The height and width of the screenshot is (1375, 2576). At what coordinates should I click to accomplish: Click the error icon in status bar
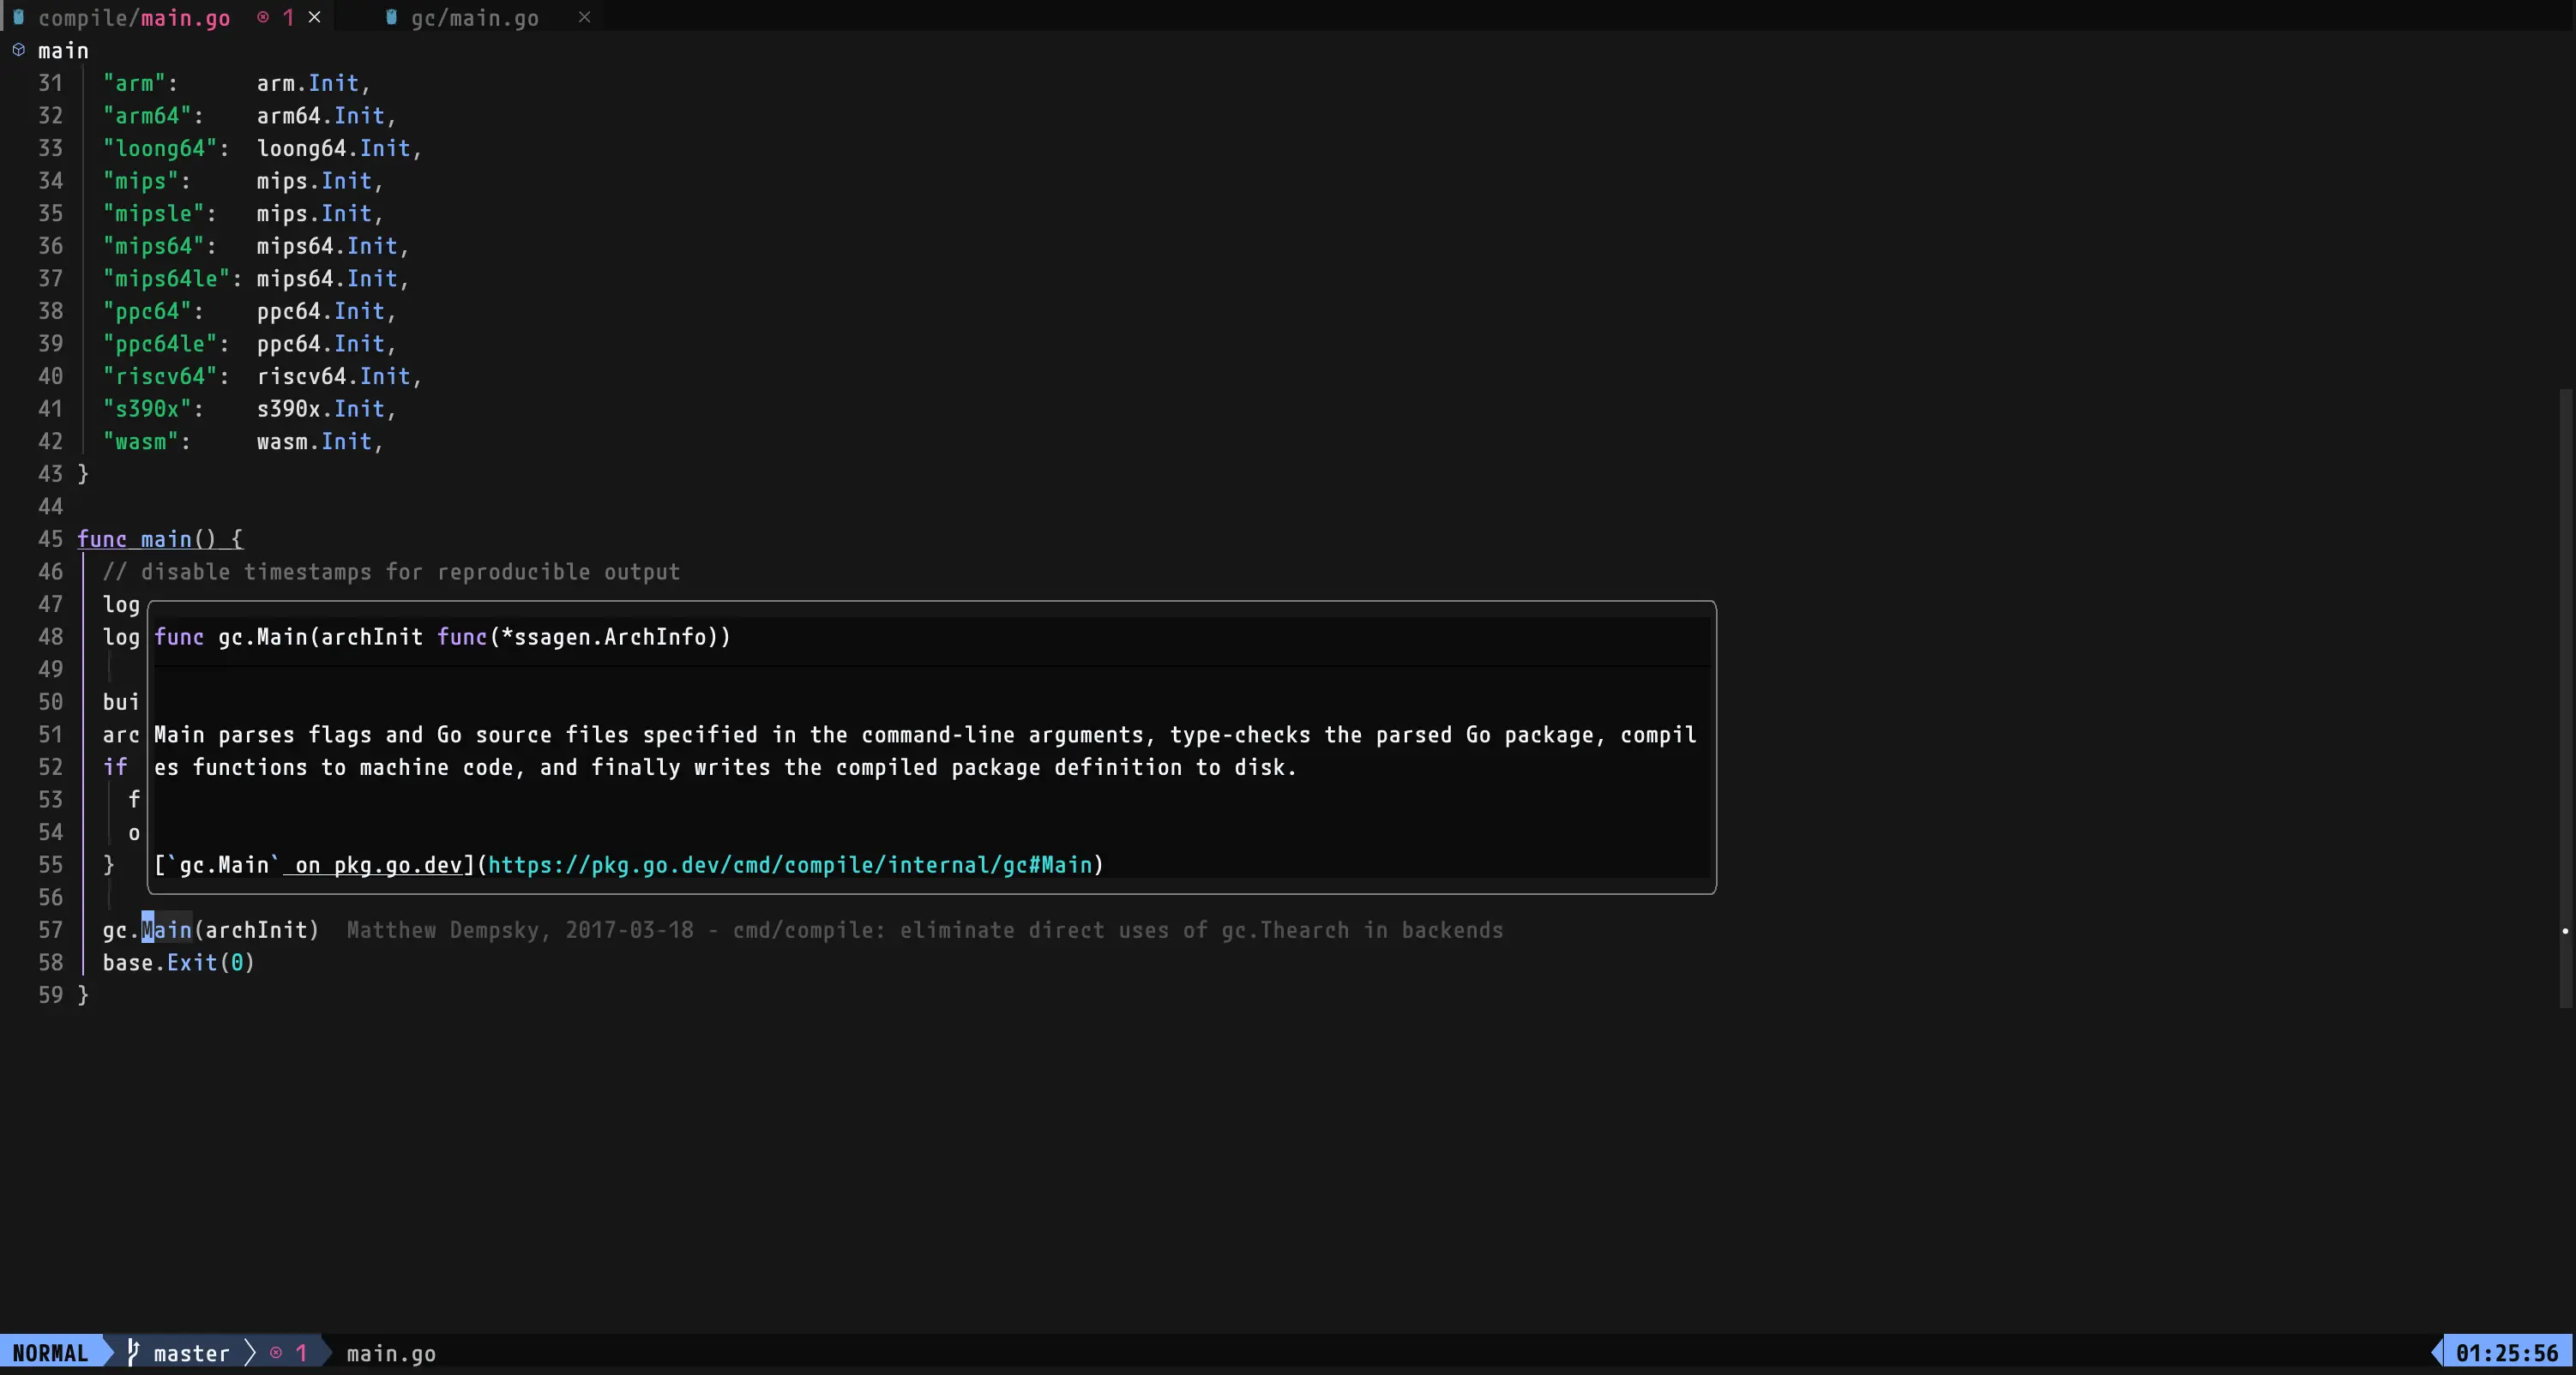point(276,1352)
